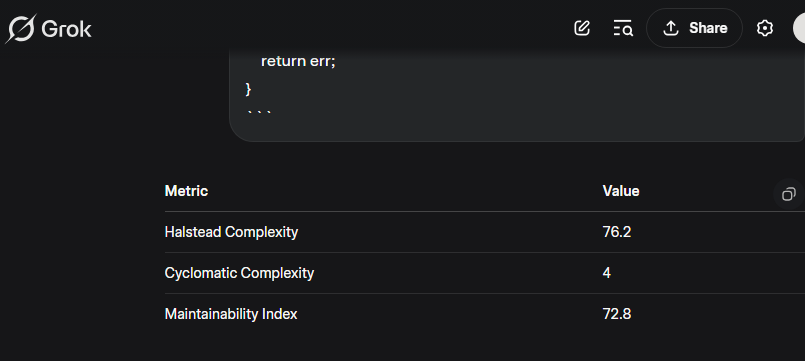Select the Value column header
Screen dimensions: 805x361
tap(621, 191)
